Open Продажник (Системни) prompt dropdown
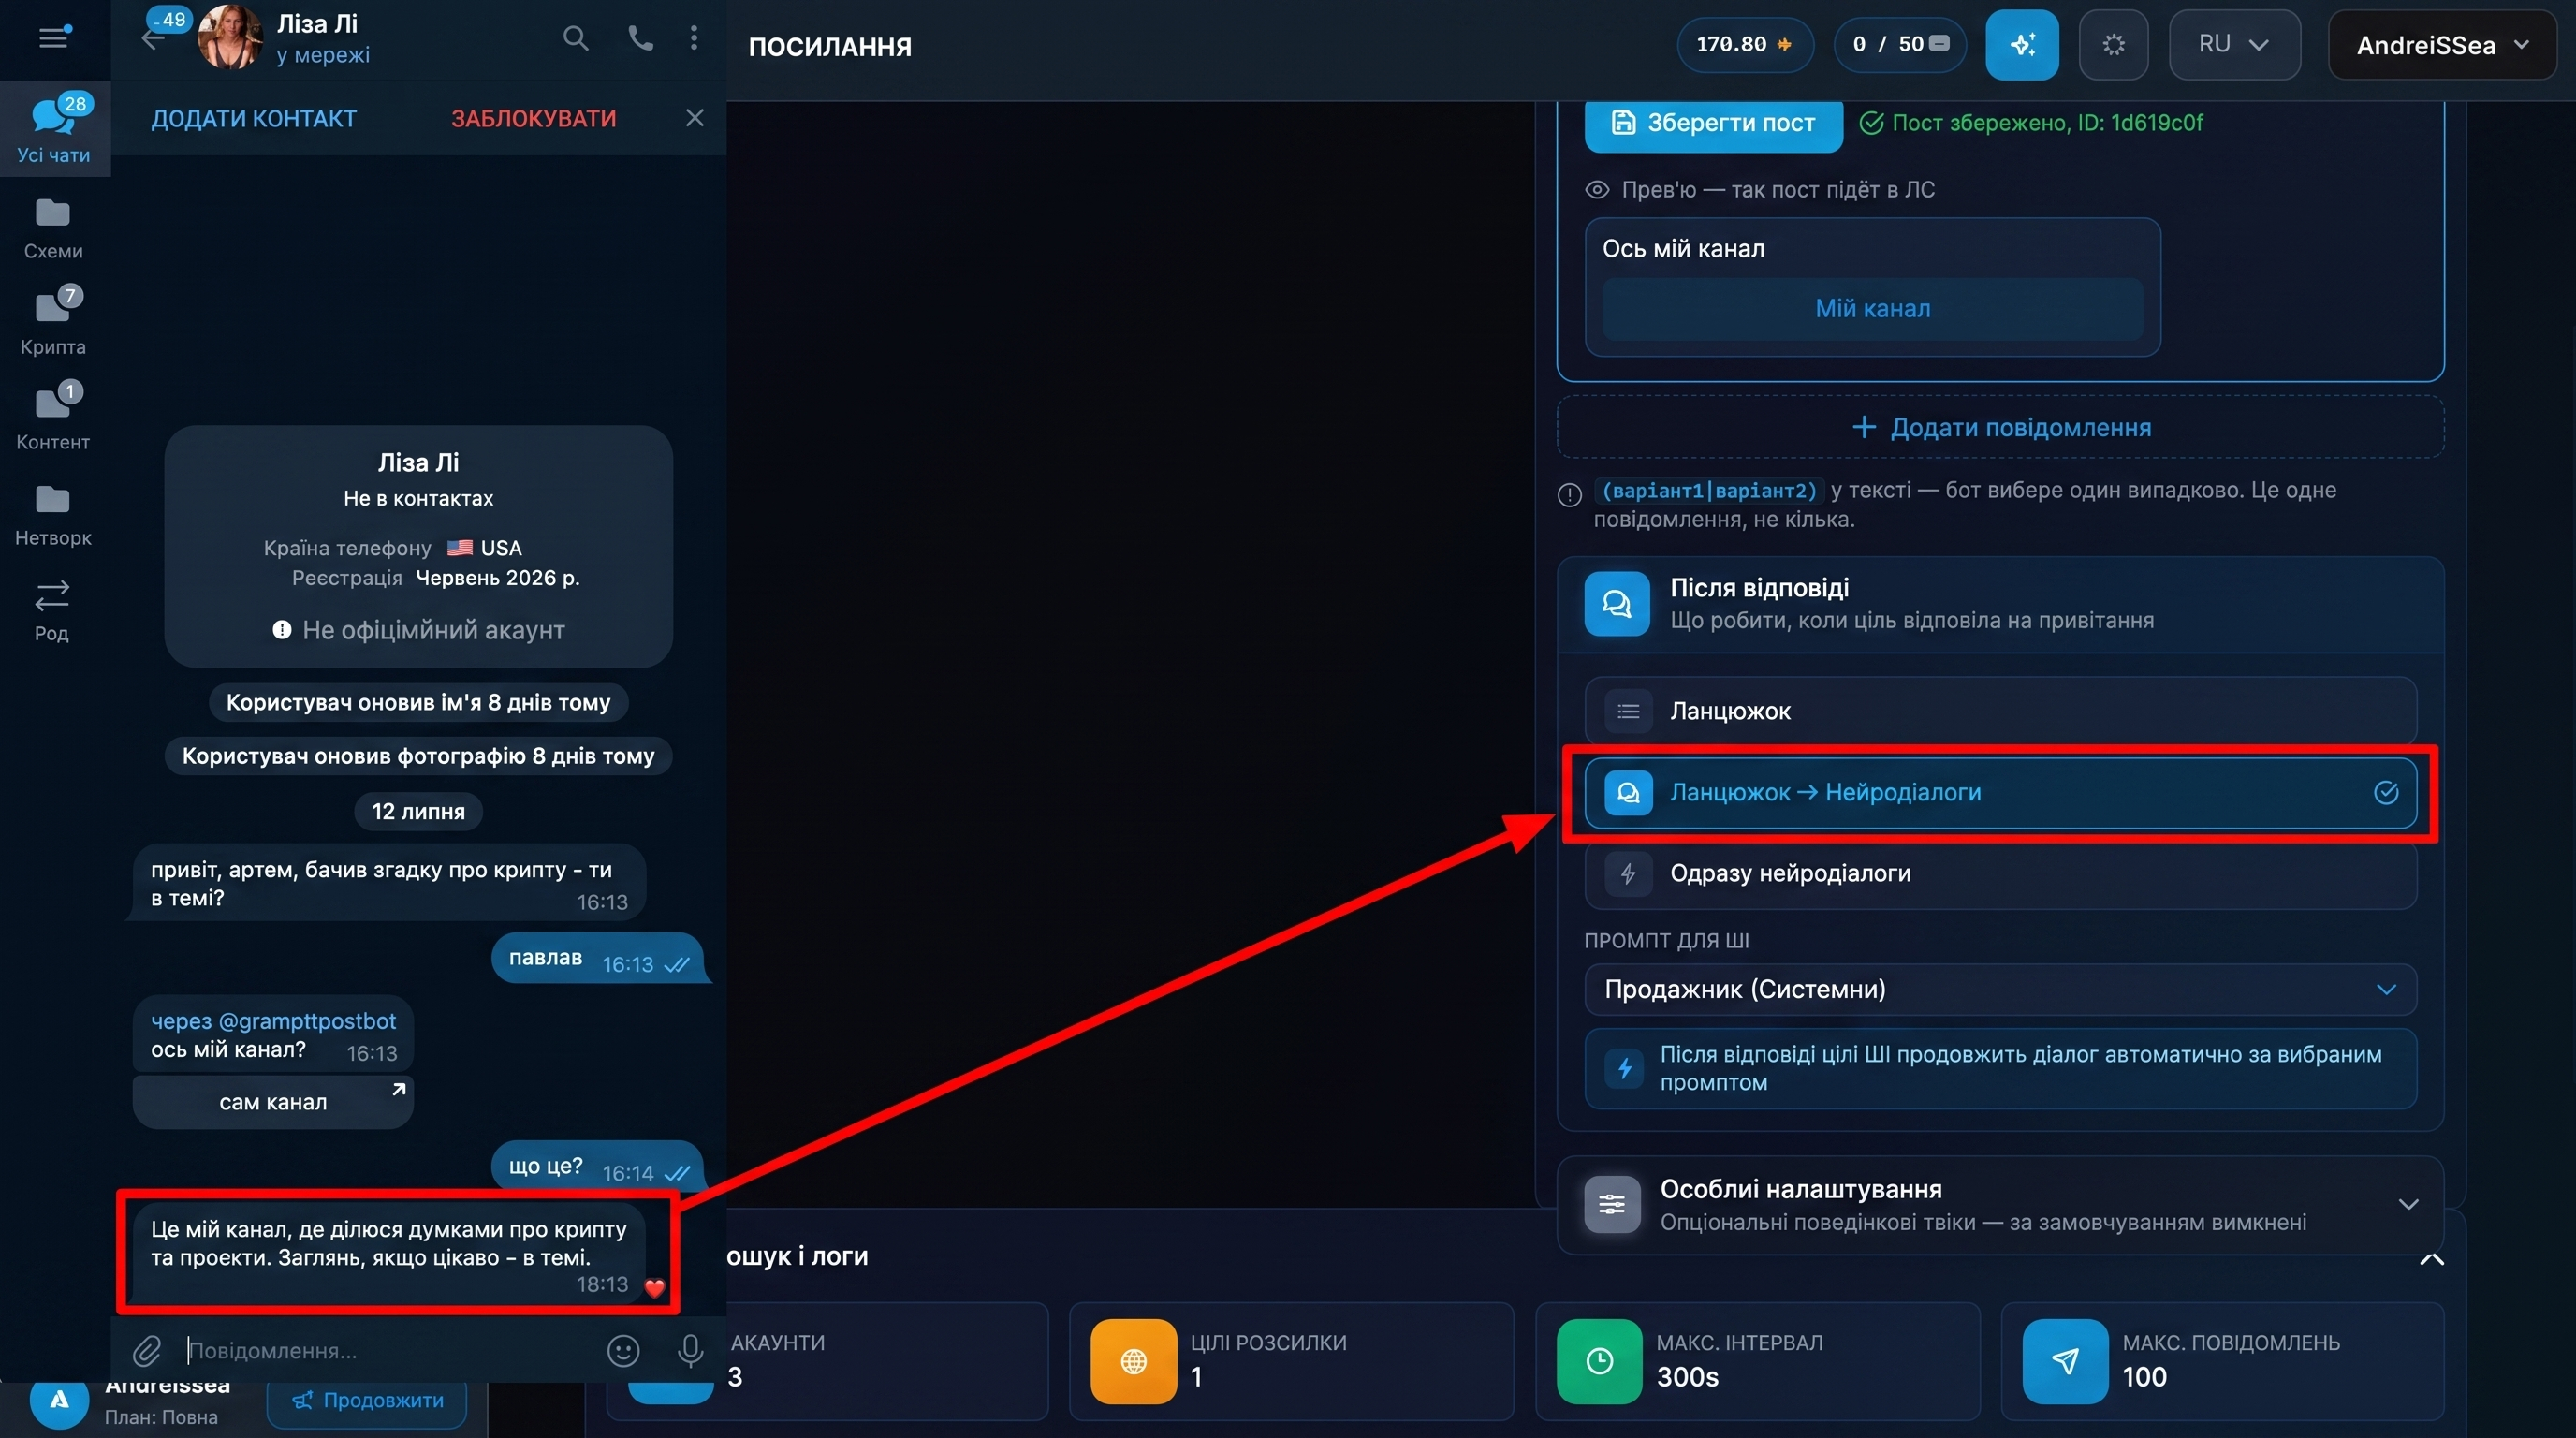Screen dimensions: 2576x1438 click(2000, 989)
